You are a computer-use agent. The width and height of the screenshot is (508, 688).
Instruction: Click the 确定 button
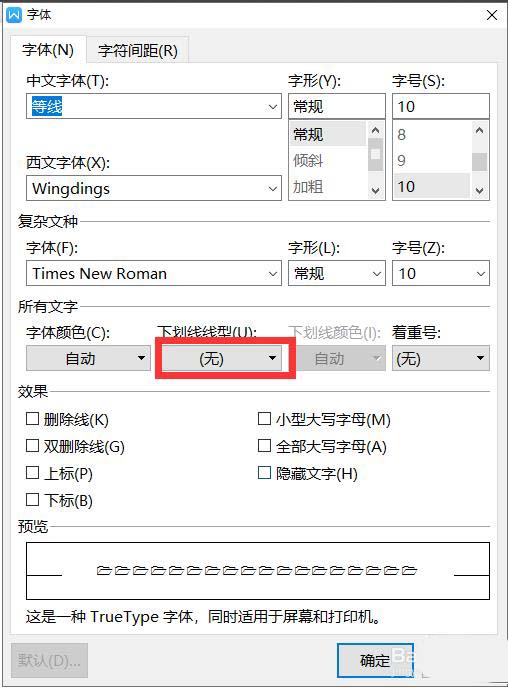coord(375,660)
